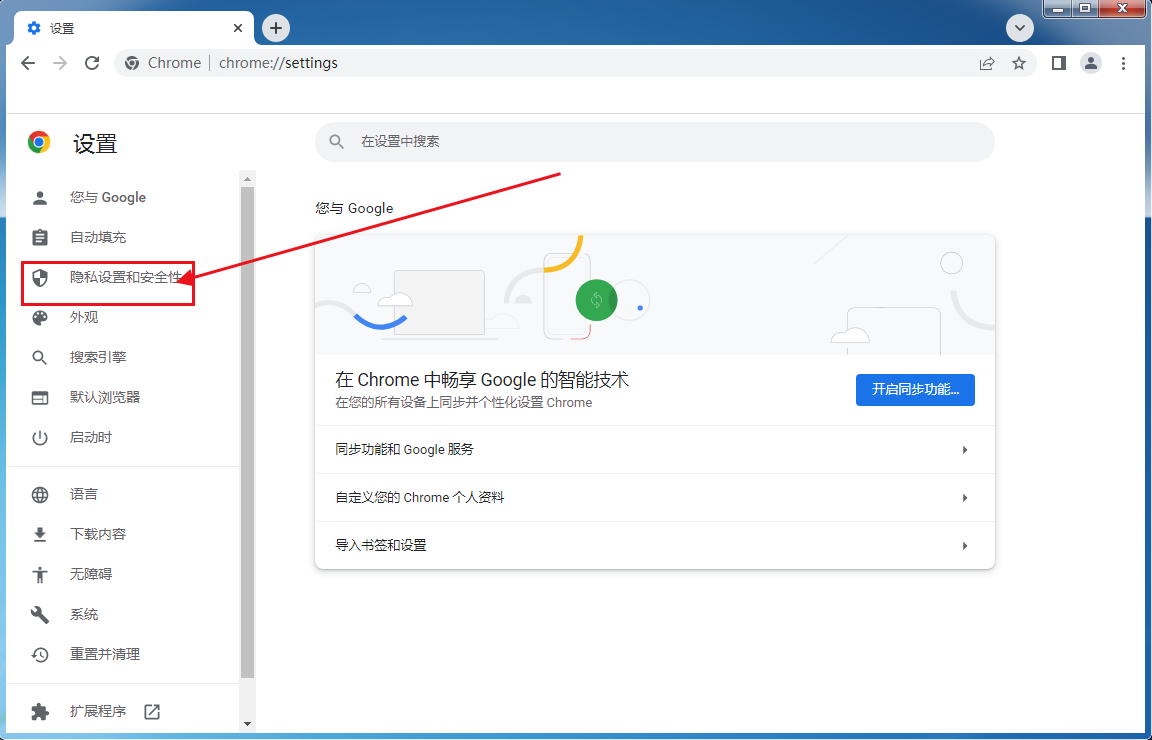This screenshot has height=740, width=1152.
Task: Click the 在设置中搜索 search field
Action: coord(655,142)
